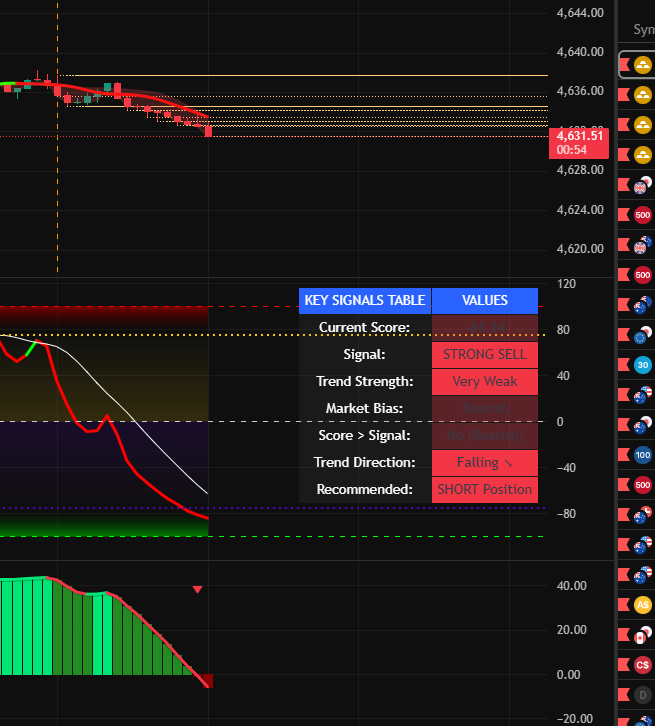Click the "STRONG SELL" signal value cell
Screen dimensions: 655x726
point(484,354)
